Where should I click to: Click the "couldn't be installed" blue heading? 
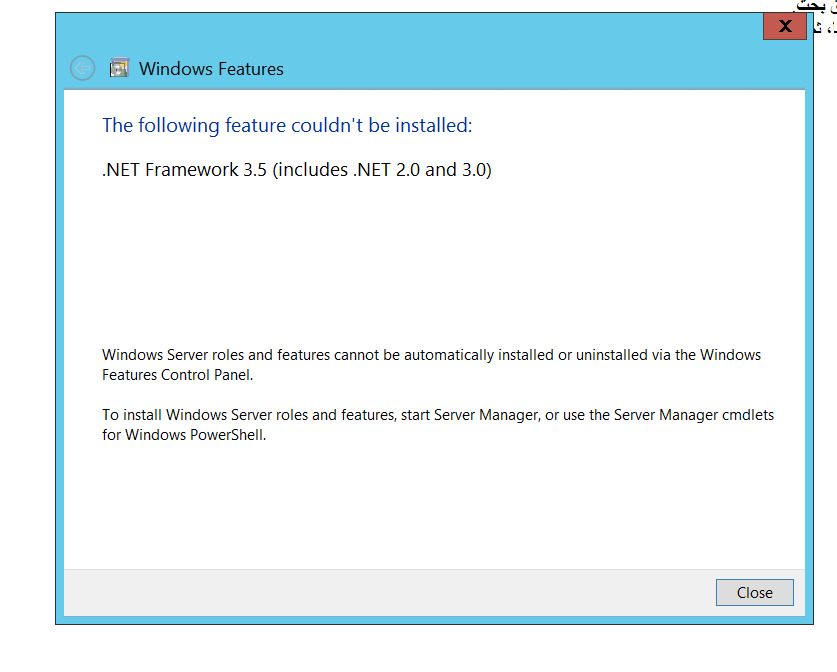(x=381, y=125)
